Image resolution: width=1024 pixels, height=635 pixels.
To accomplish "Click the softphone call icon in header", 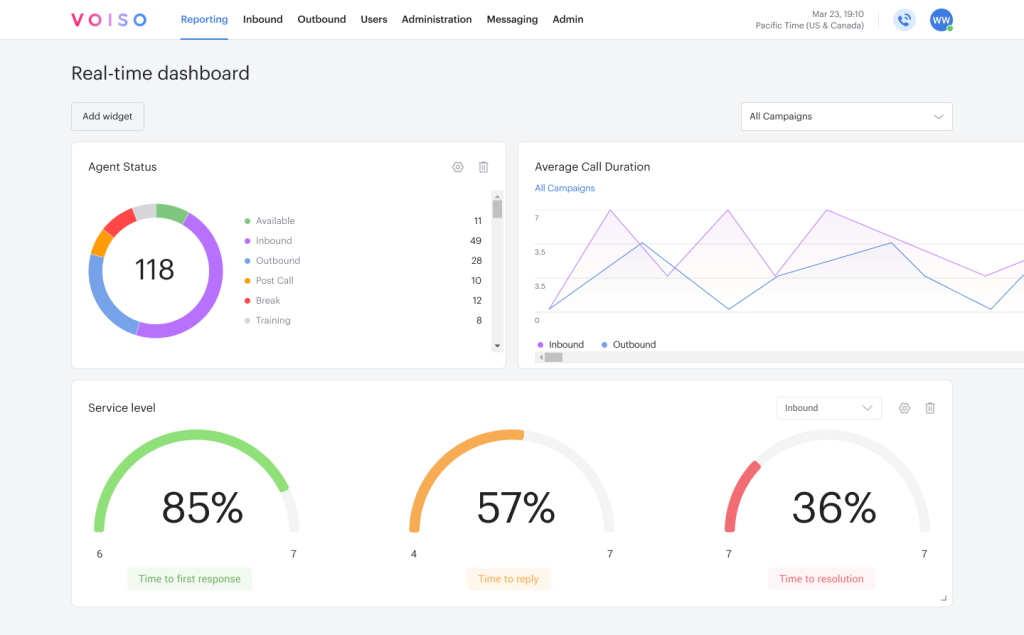I will click(x=904, y=20).
